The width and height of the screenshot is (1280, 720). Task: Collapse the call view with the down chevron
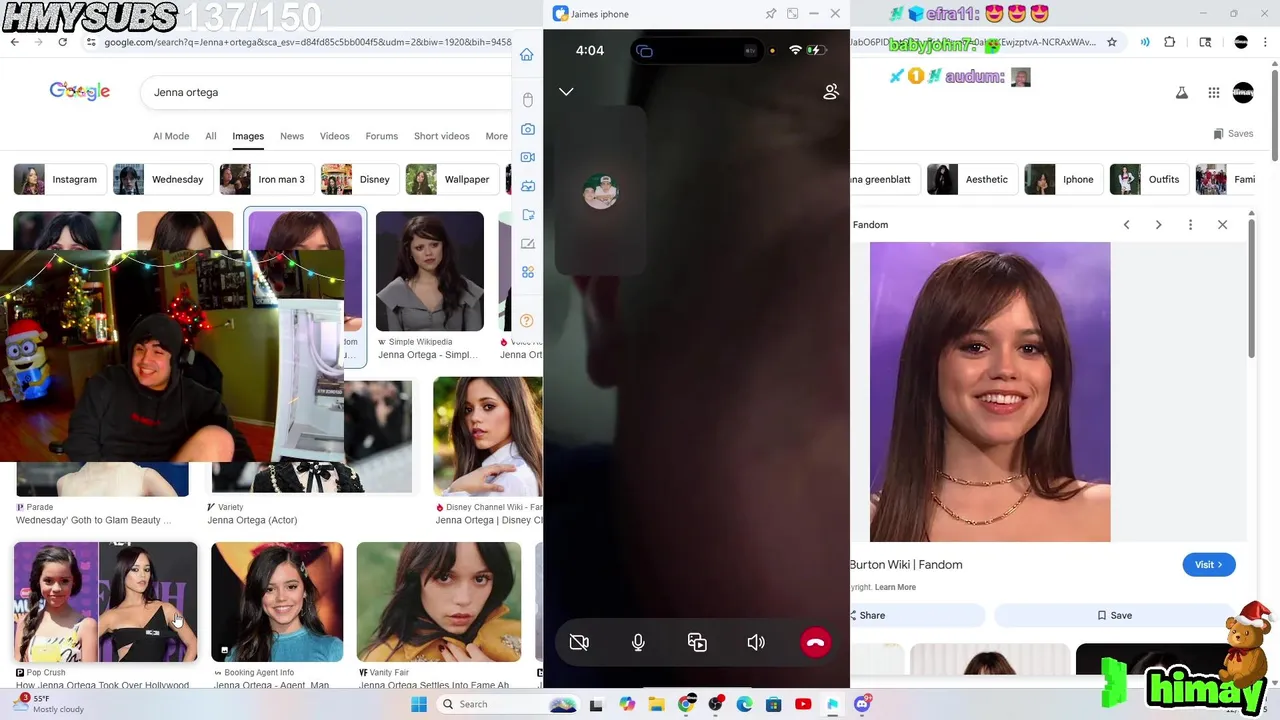(566, 92)
